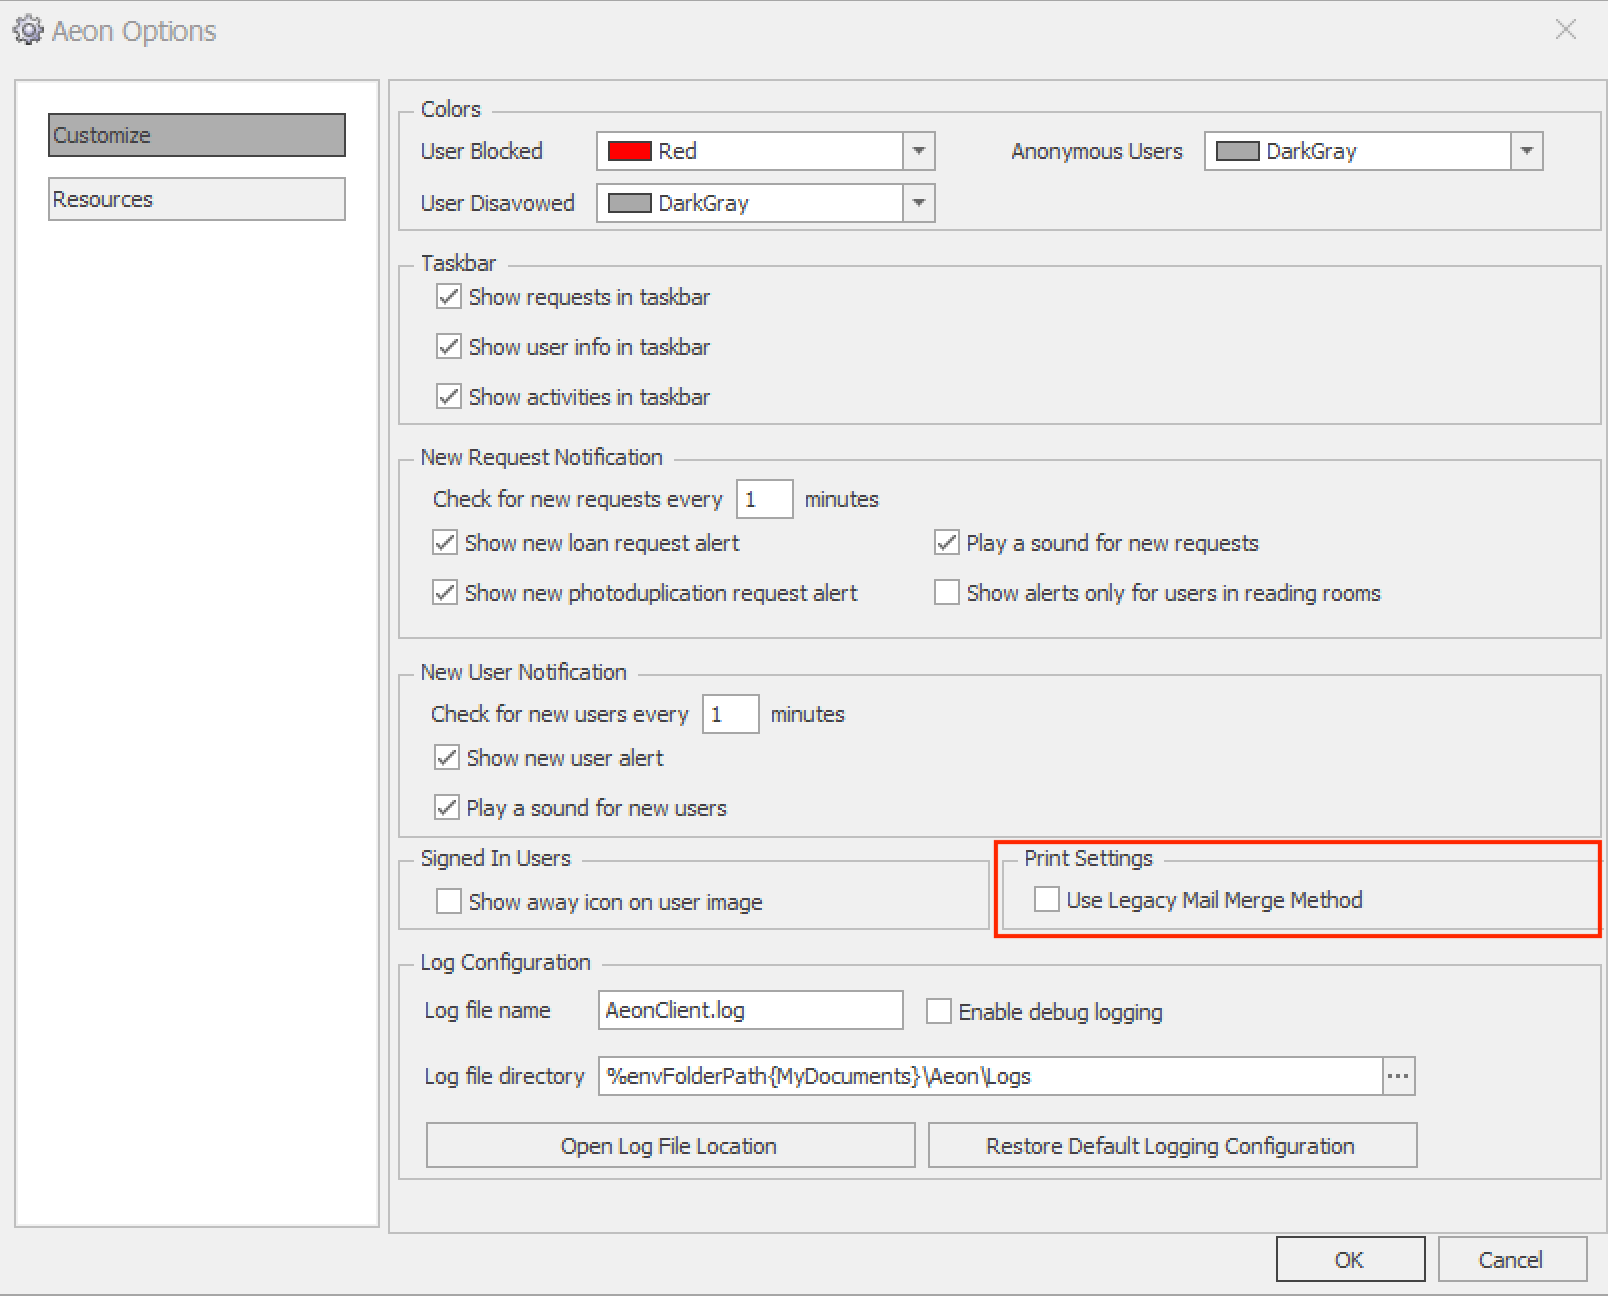This screenshot has width=1608, height=1296.
Task: Enable Show alerts only for users in reading rooms
Action: (x=946, y=592)
